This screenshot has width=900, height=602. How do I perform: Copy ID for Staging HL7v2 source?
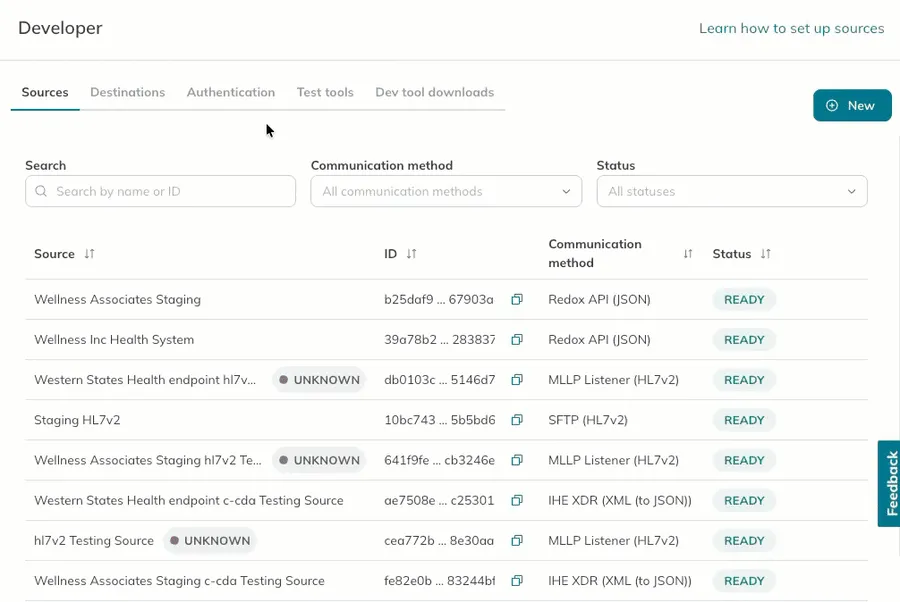[517, 420]
